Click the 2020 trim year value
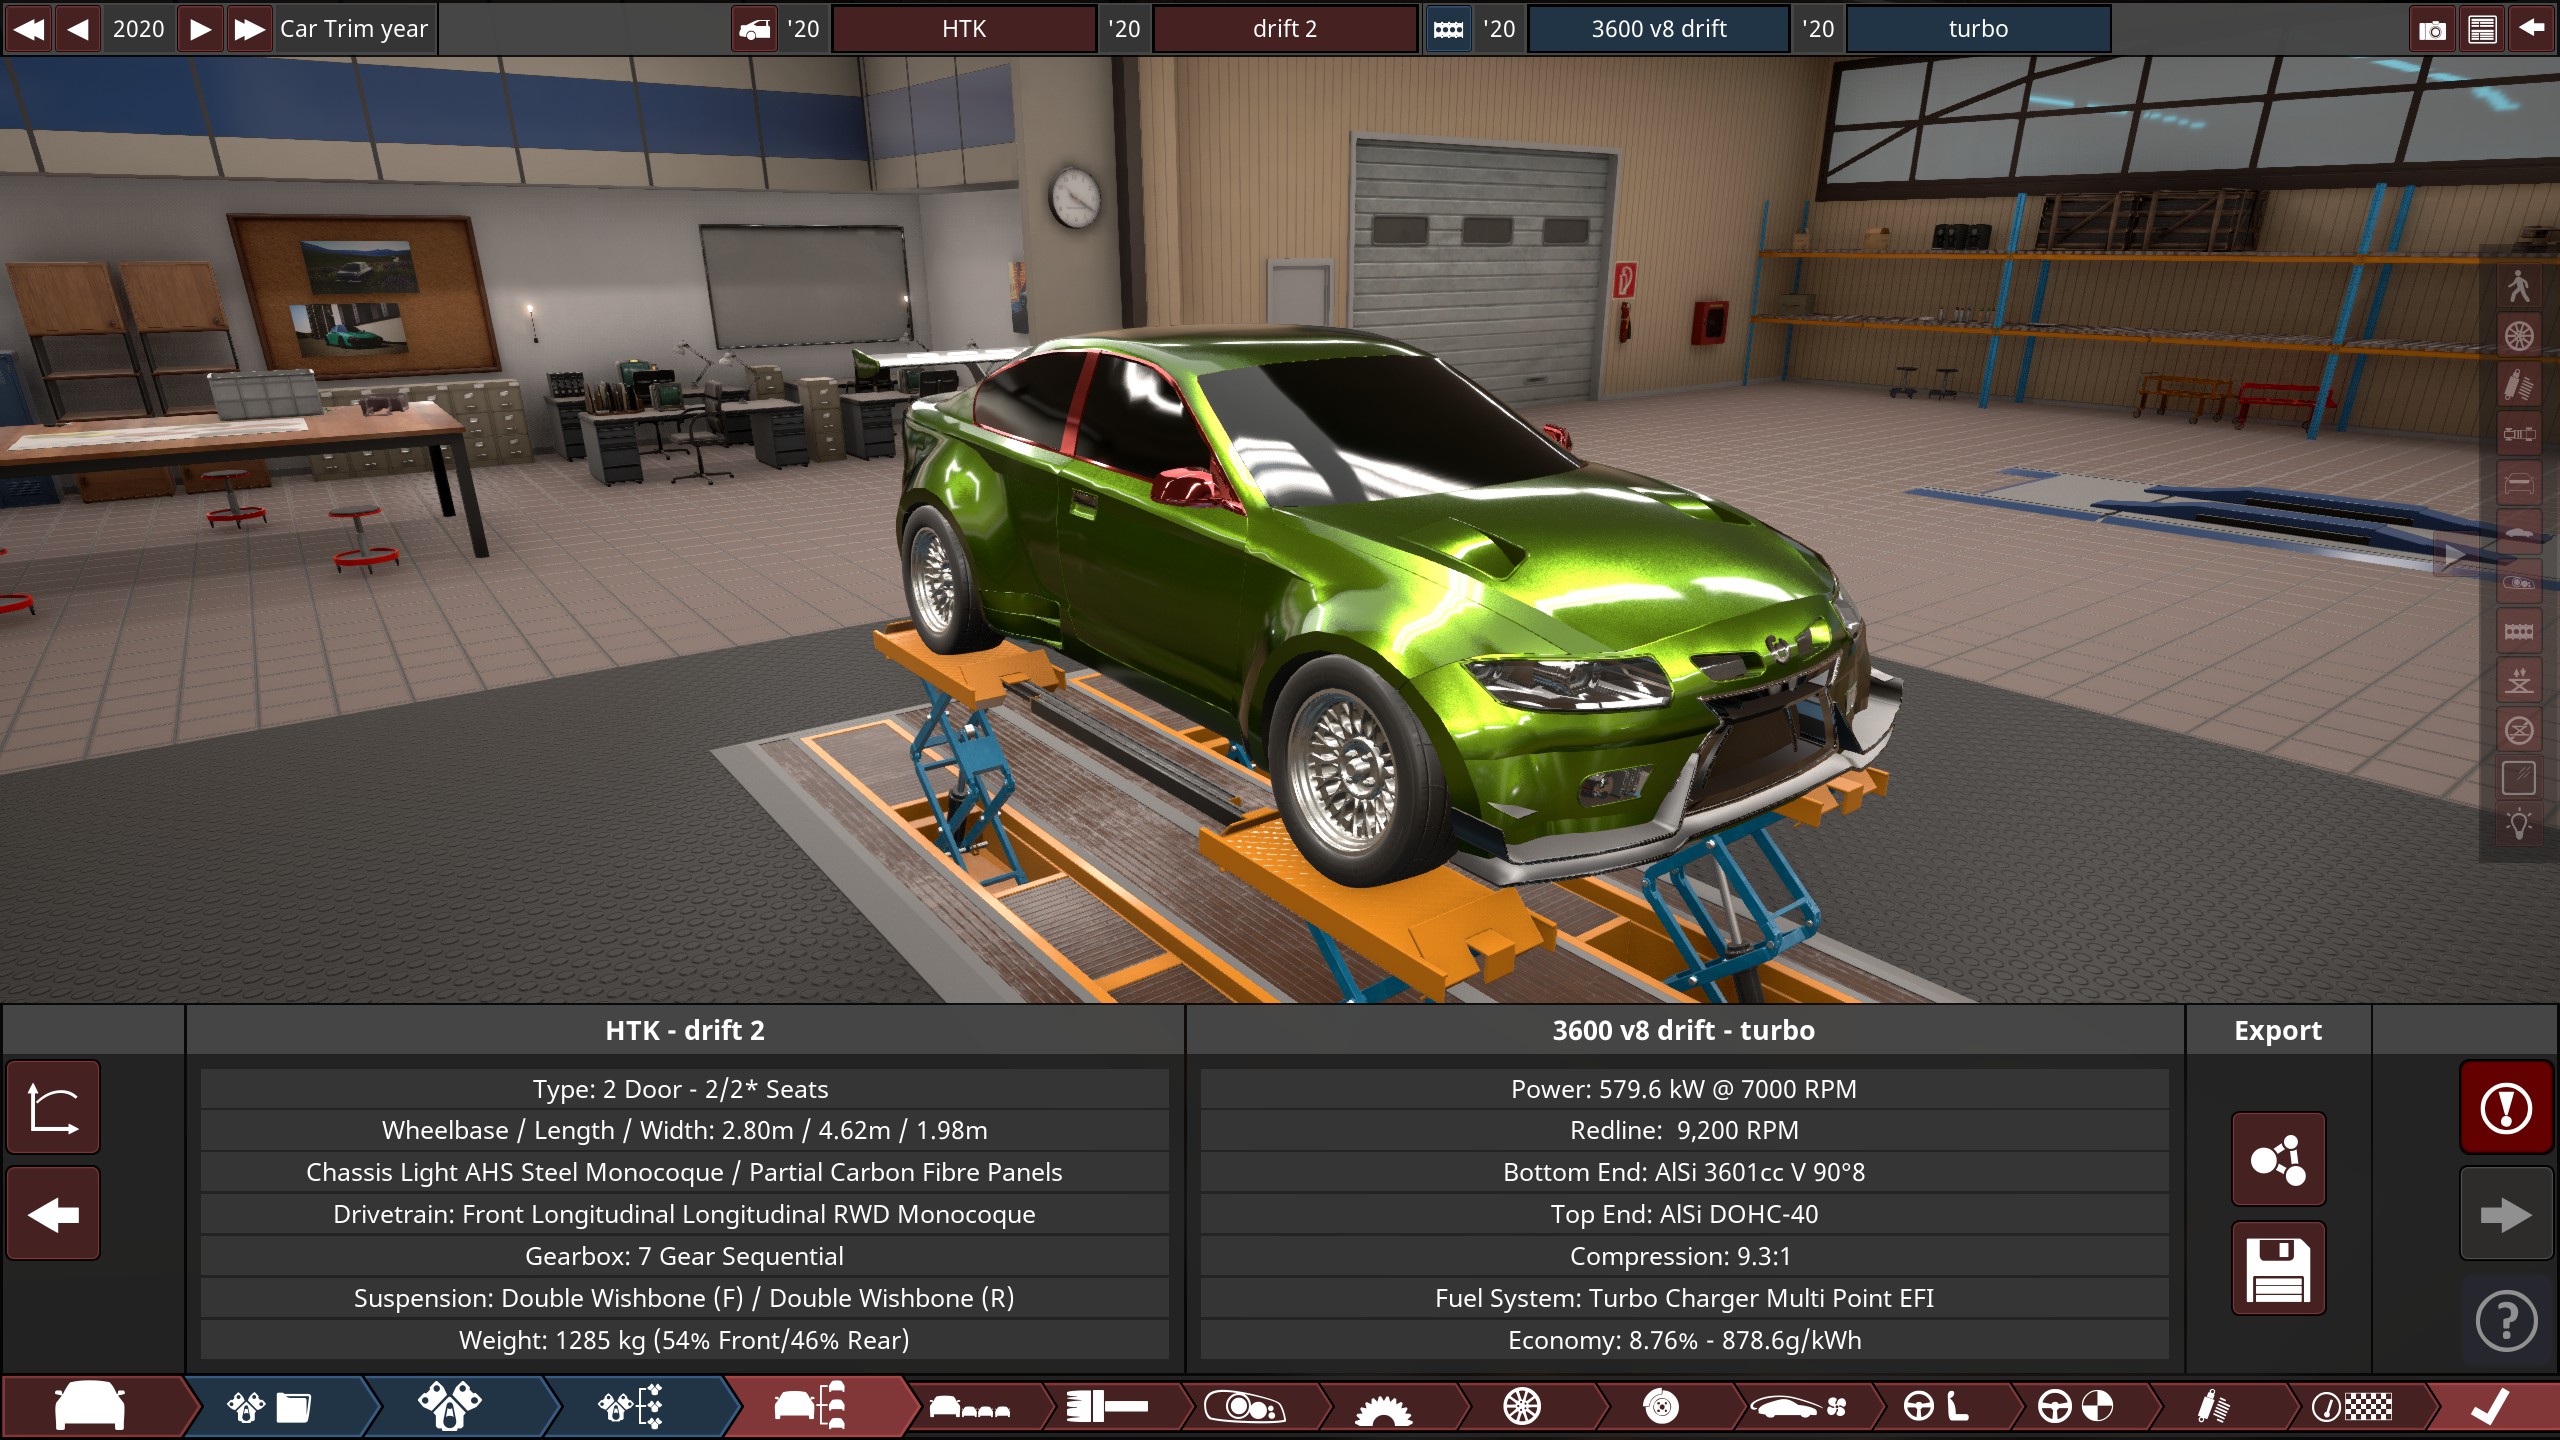This screenshot has height=1440, width=2560. (x=138, y=29)
